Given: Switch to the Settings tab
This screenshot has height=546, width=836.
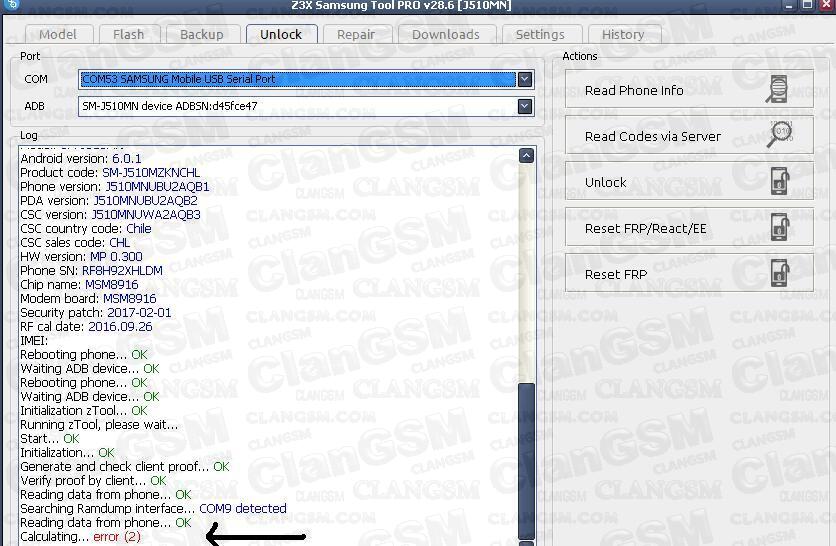Looking at the screenshot, I should coord(540,35).
